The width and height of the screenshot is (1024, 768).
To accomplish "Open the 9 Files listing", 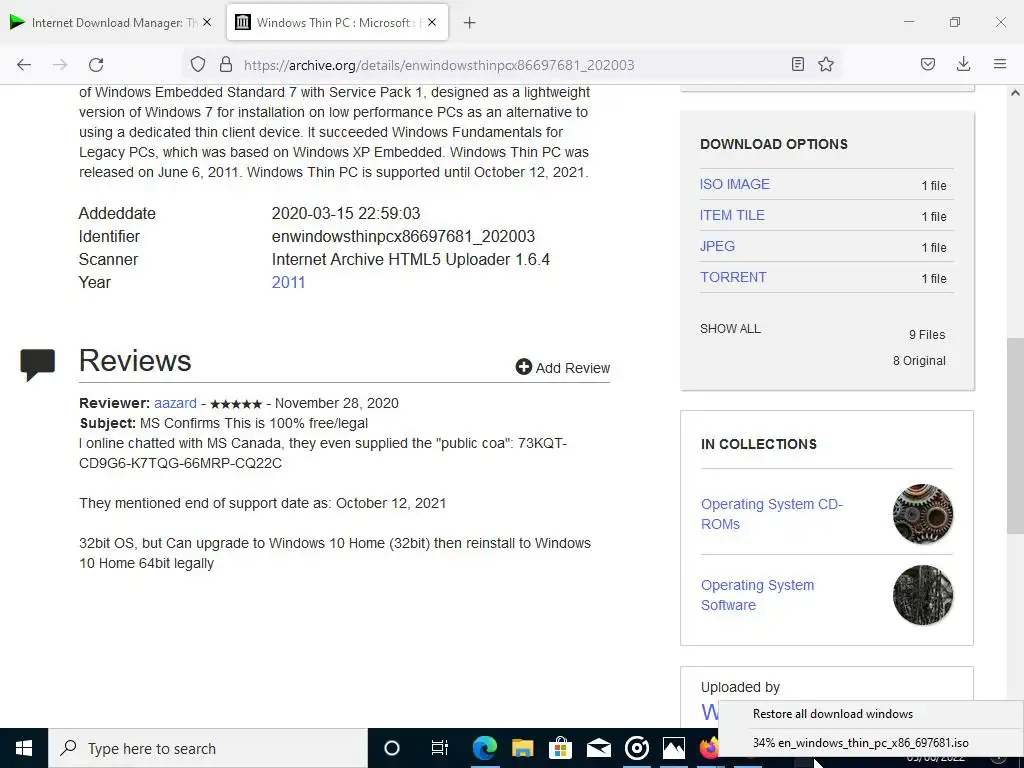I will [927, 334].
